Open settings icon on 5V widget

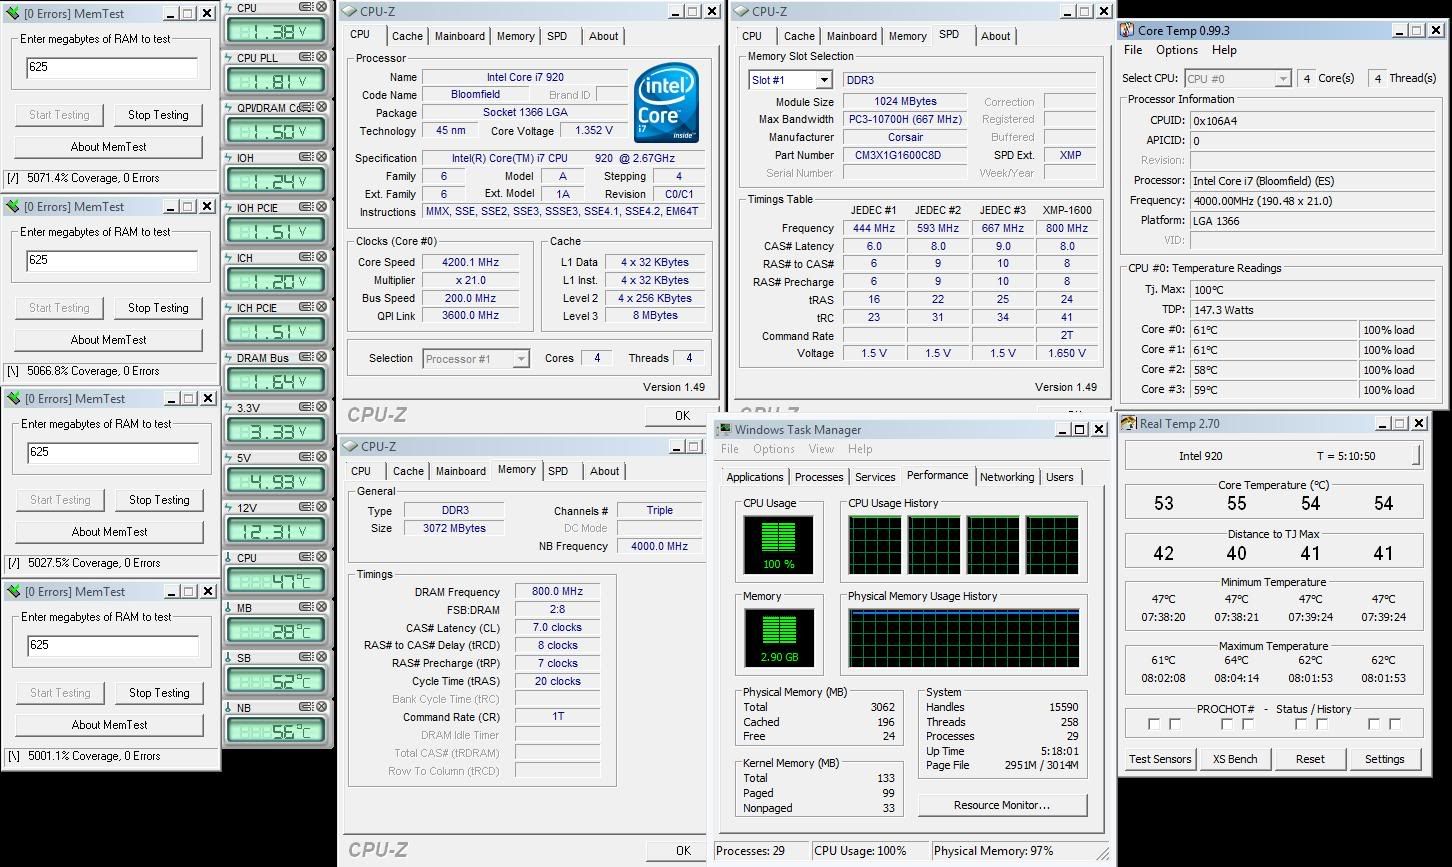(x=306, y=457)
